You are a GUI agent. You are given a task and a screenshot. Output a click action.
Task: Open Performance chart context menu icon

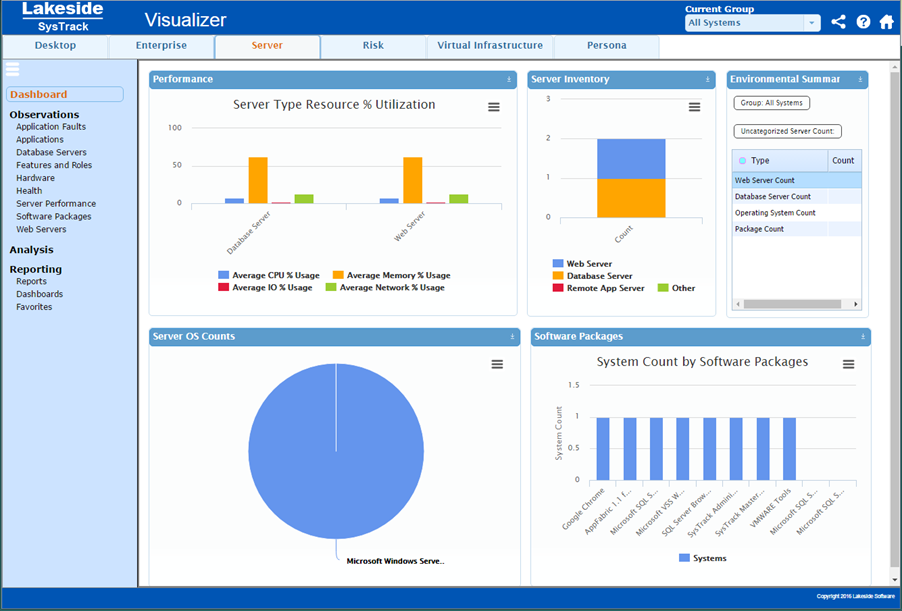[494, 107]
